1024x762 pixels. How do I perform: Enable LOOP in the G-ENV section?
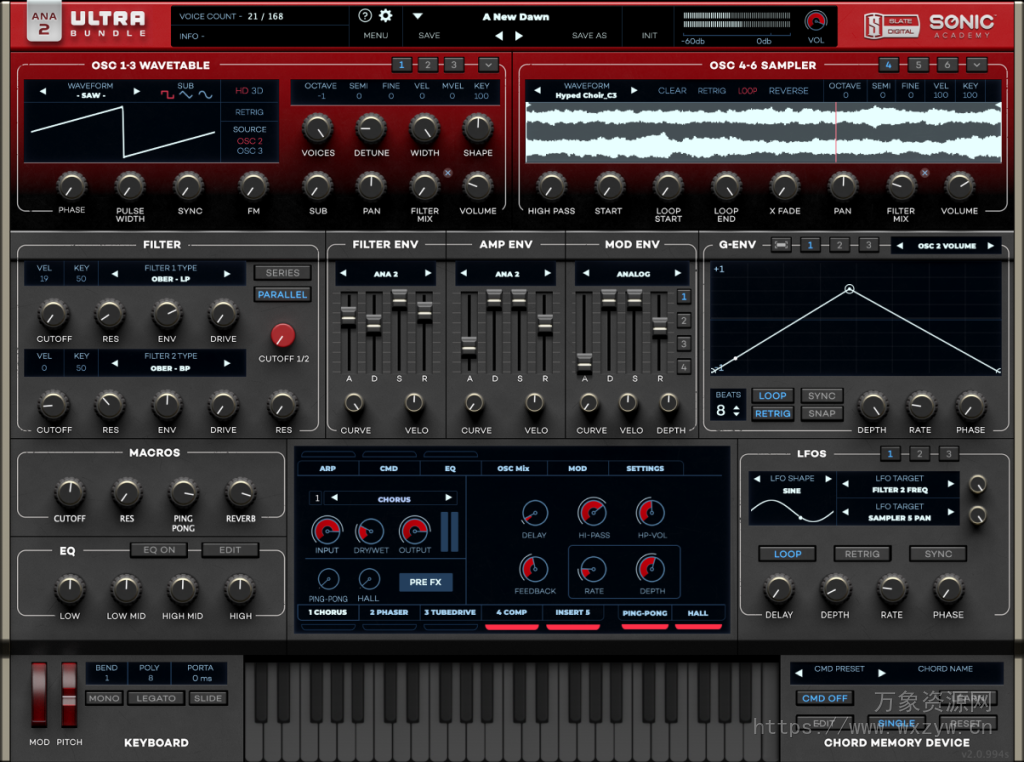tap(771, 395)
